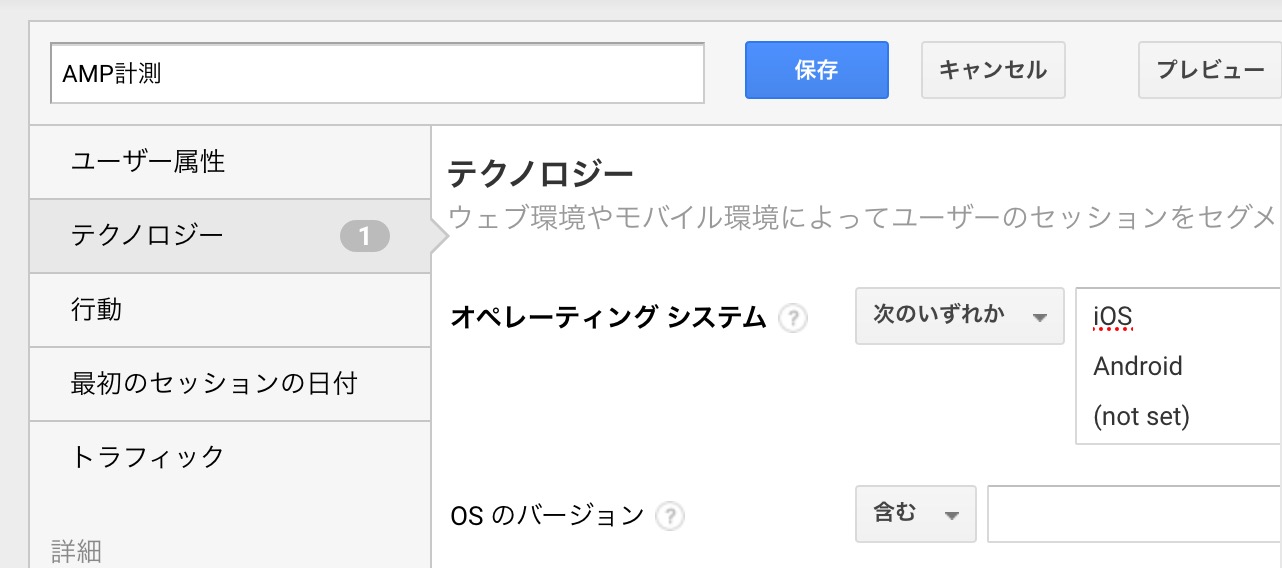Select the (not set) operating system entry

1141,416
